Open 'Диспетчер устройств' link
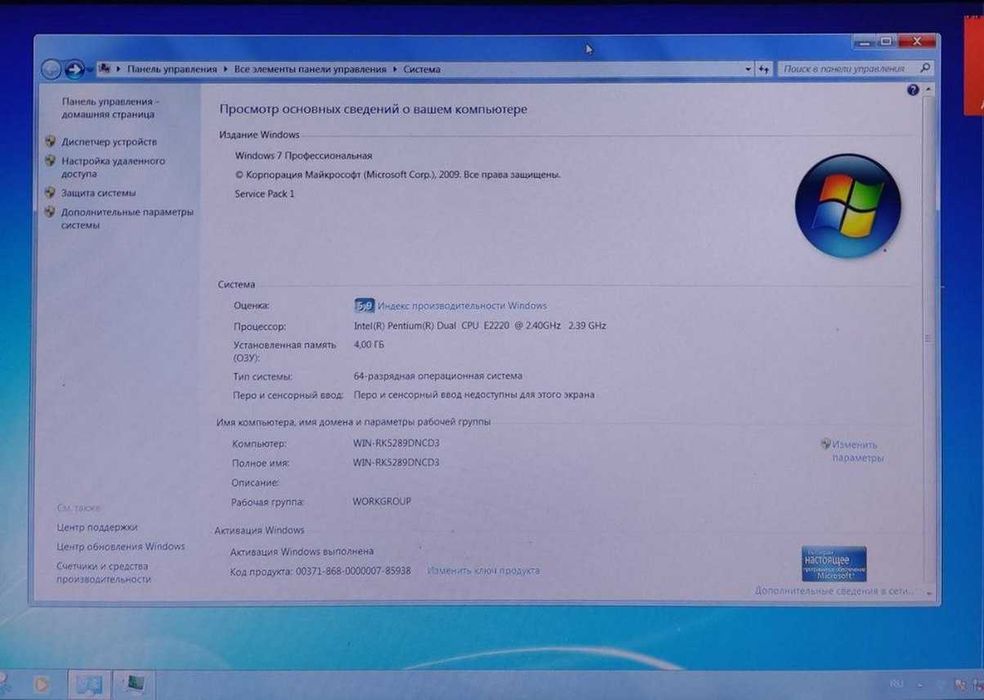Screen dimensions: 984x700 pyautogui.click(x=109, y=142)
